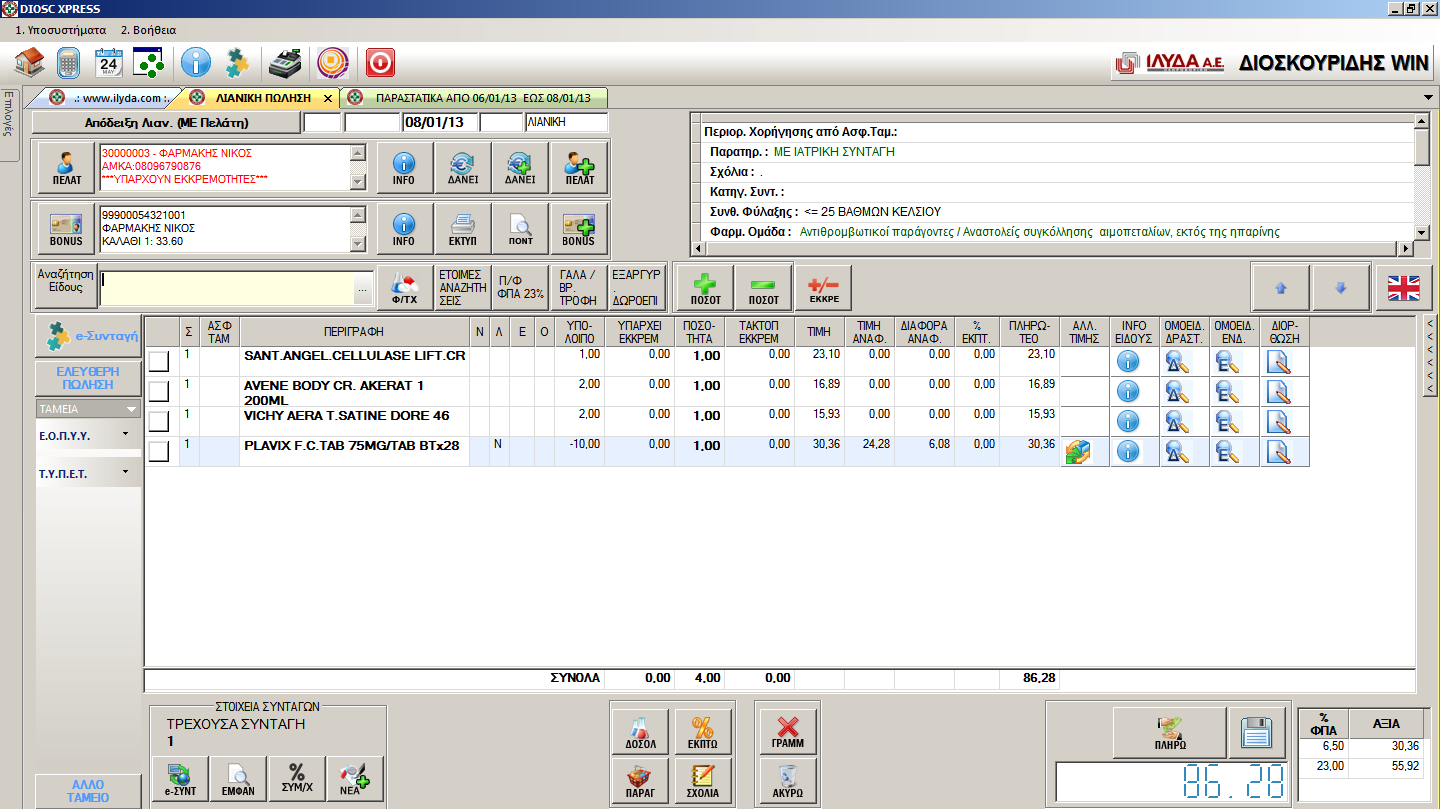Tick checkbox for SANT.ANGEL.CELLULASE row

tap(159, 362)
